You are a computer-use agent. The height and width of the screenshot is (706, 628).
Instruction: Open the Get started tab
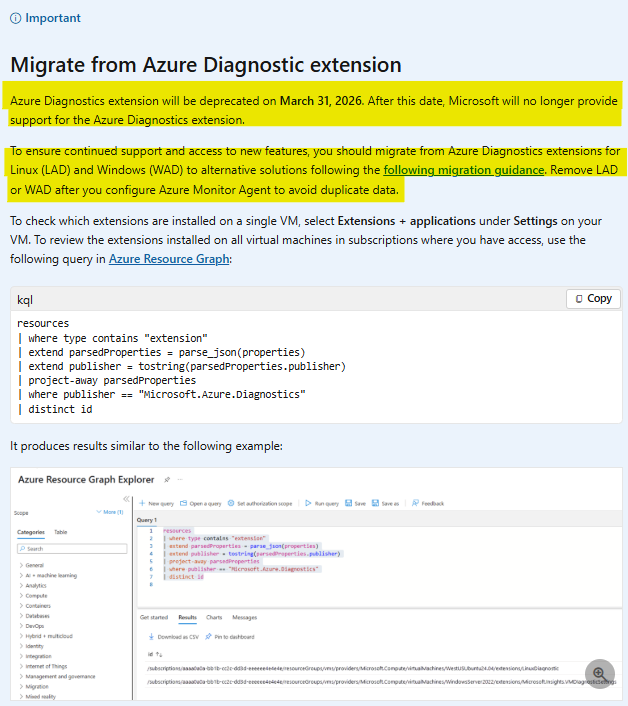[x=154, y=617]
